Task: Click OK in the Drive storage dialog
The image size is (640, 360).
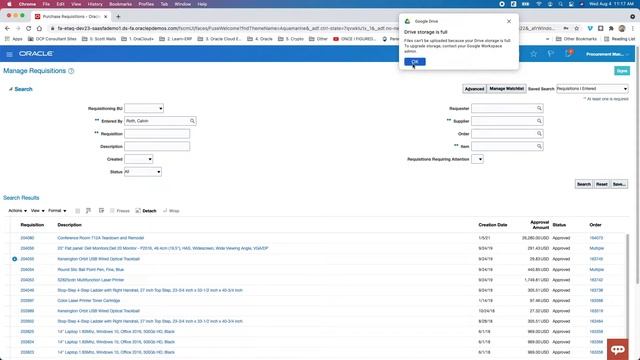Action: [415, 62]
